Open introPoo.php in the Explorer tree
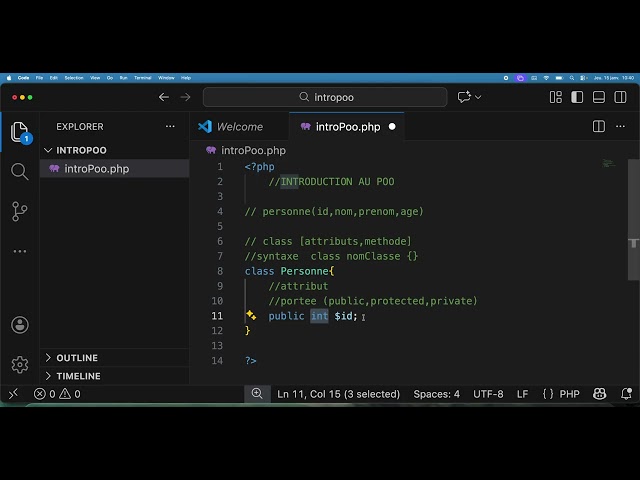 click(114, 169)
